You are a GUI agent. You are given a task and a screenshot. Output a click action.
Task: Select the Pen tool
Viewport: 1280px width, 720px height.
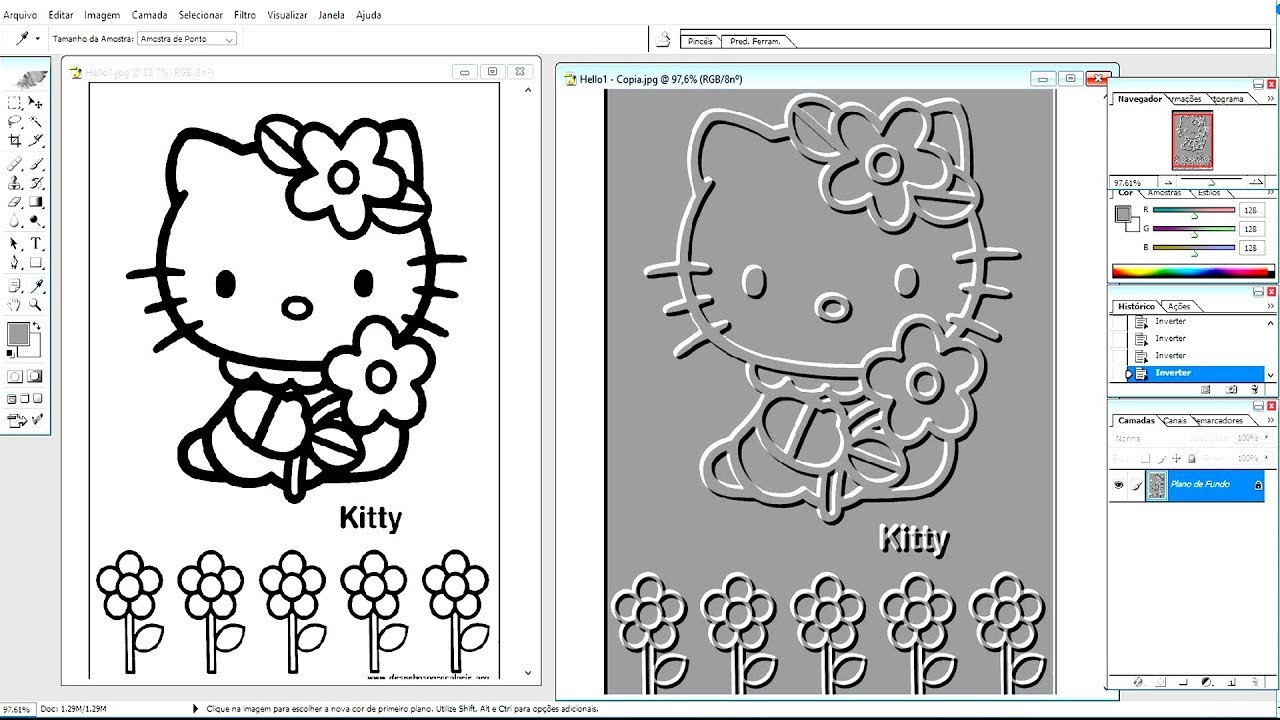(x=14, y=264)
